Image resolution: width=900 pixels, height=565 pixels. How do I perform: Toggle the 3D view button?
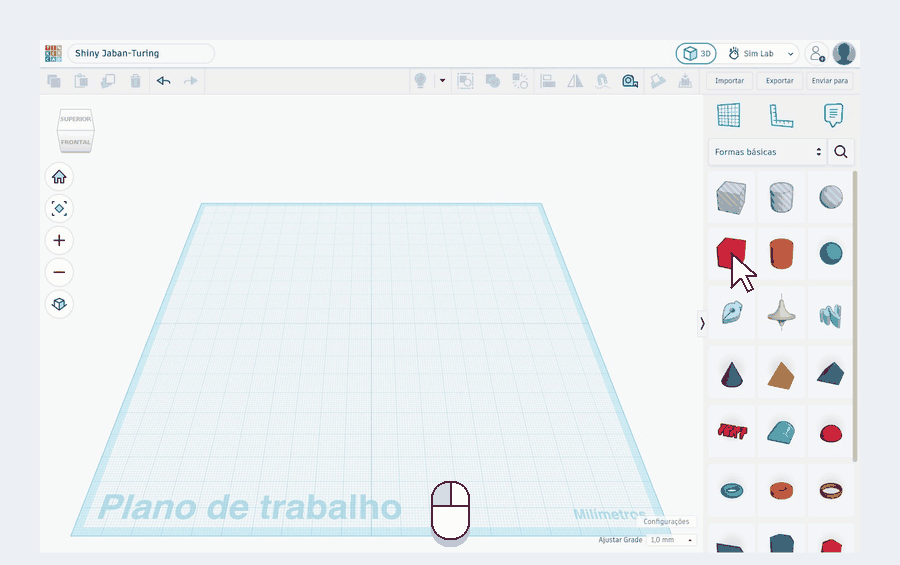[x=696, y=53]
